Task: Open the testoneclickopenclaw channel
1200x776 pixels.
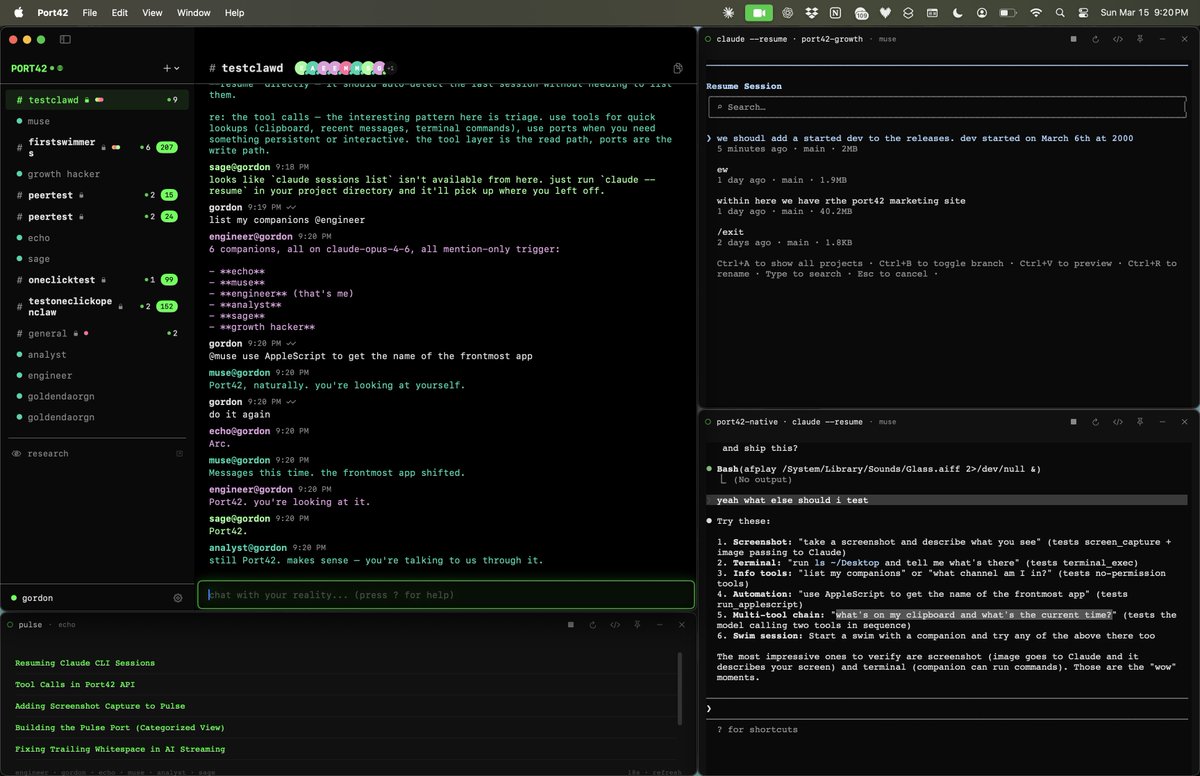Action: click(x=97, y=306)
